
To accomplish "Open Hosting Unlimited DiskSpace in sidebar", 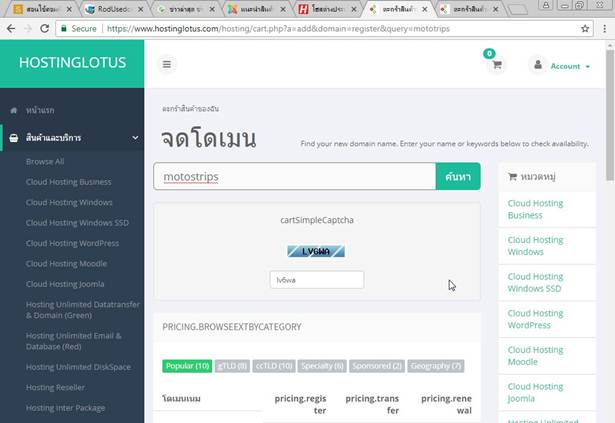I will pos(78,367).
